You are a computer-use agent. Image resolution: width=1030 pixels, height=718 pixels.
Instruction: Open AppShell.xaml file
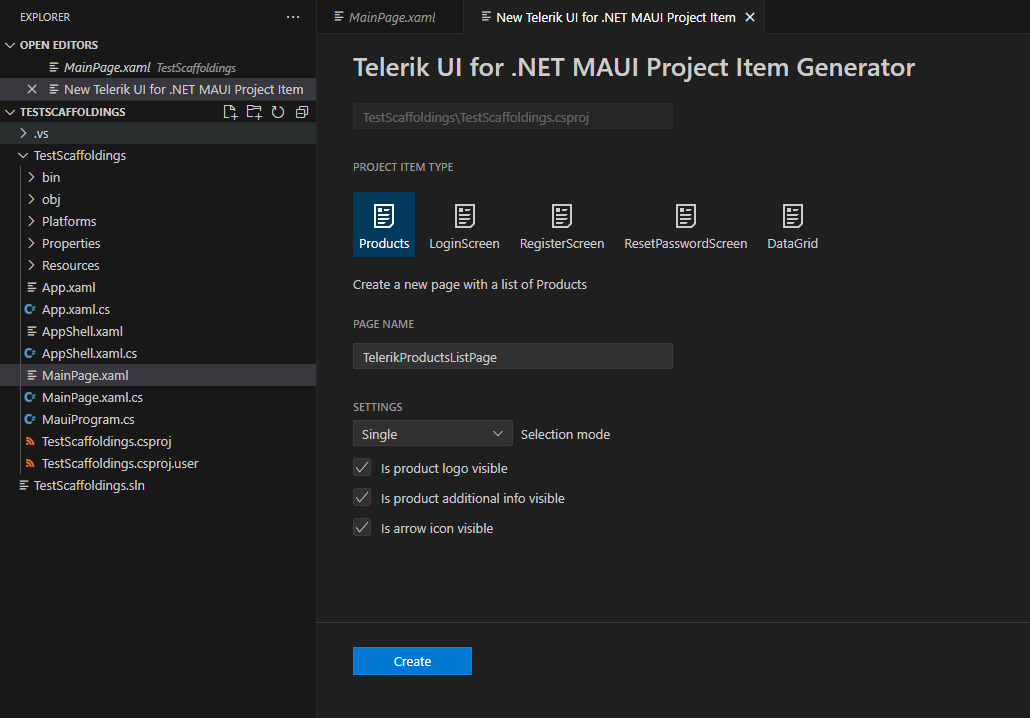[158, 332]
